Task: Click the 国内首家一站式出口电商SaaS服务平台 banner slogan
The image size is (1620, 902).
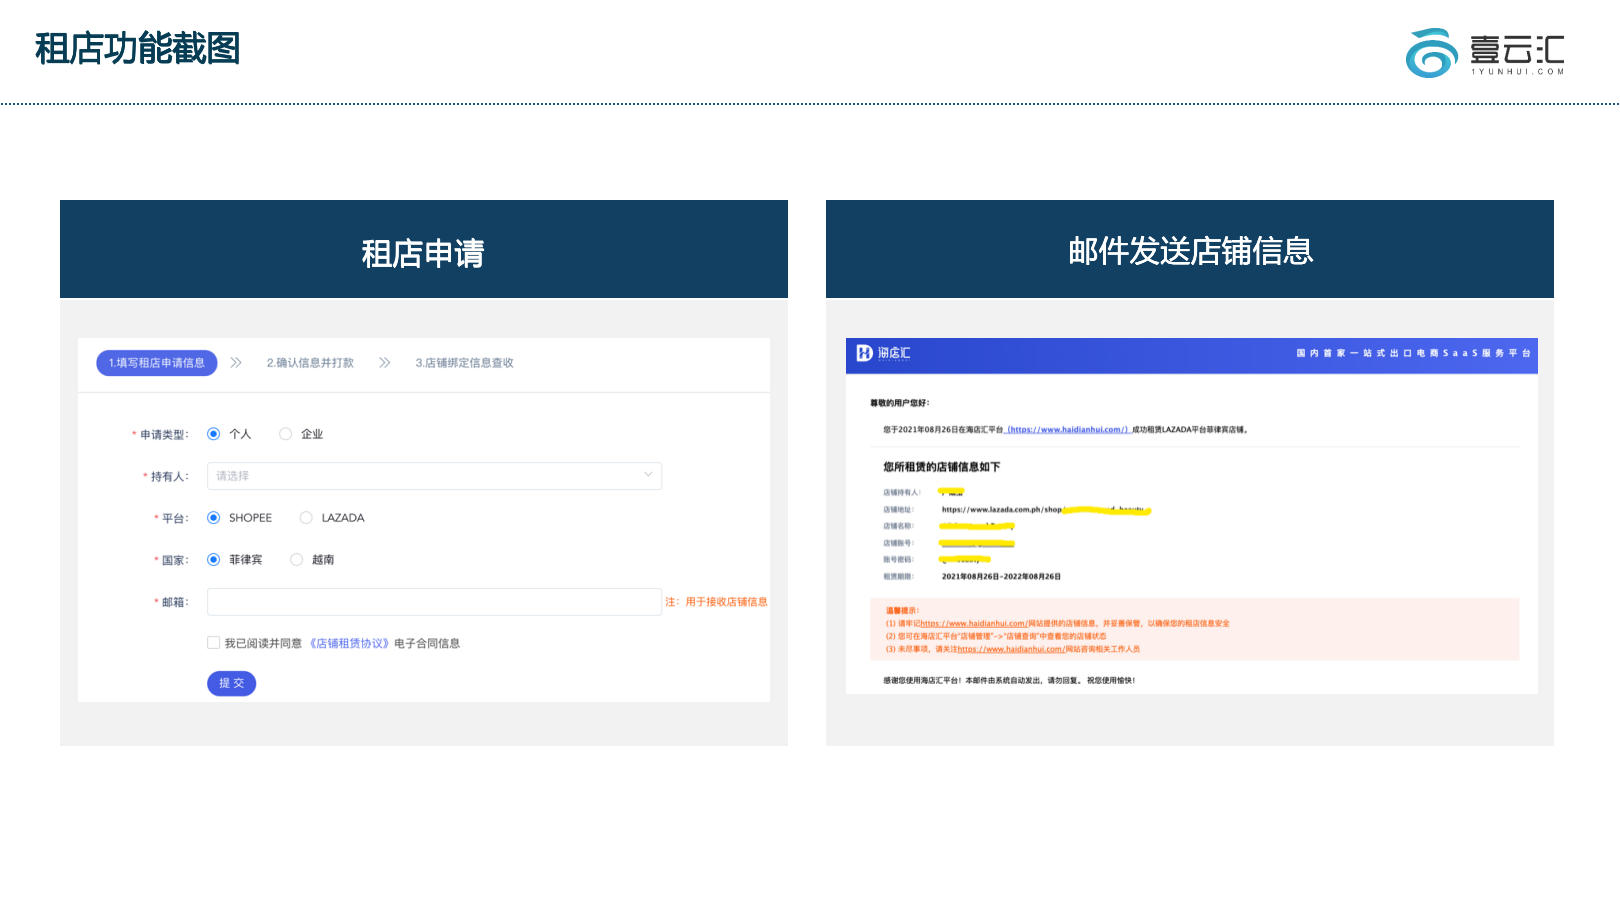Action: (1413, 353)
